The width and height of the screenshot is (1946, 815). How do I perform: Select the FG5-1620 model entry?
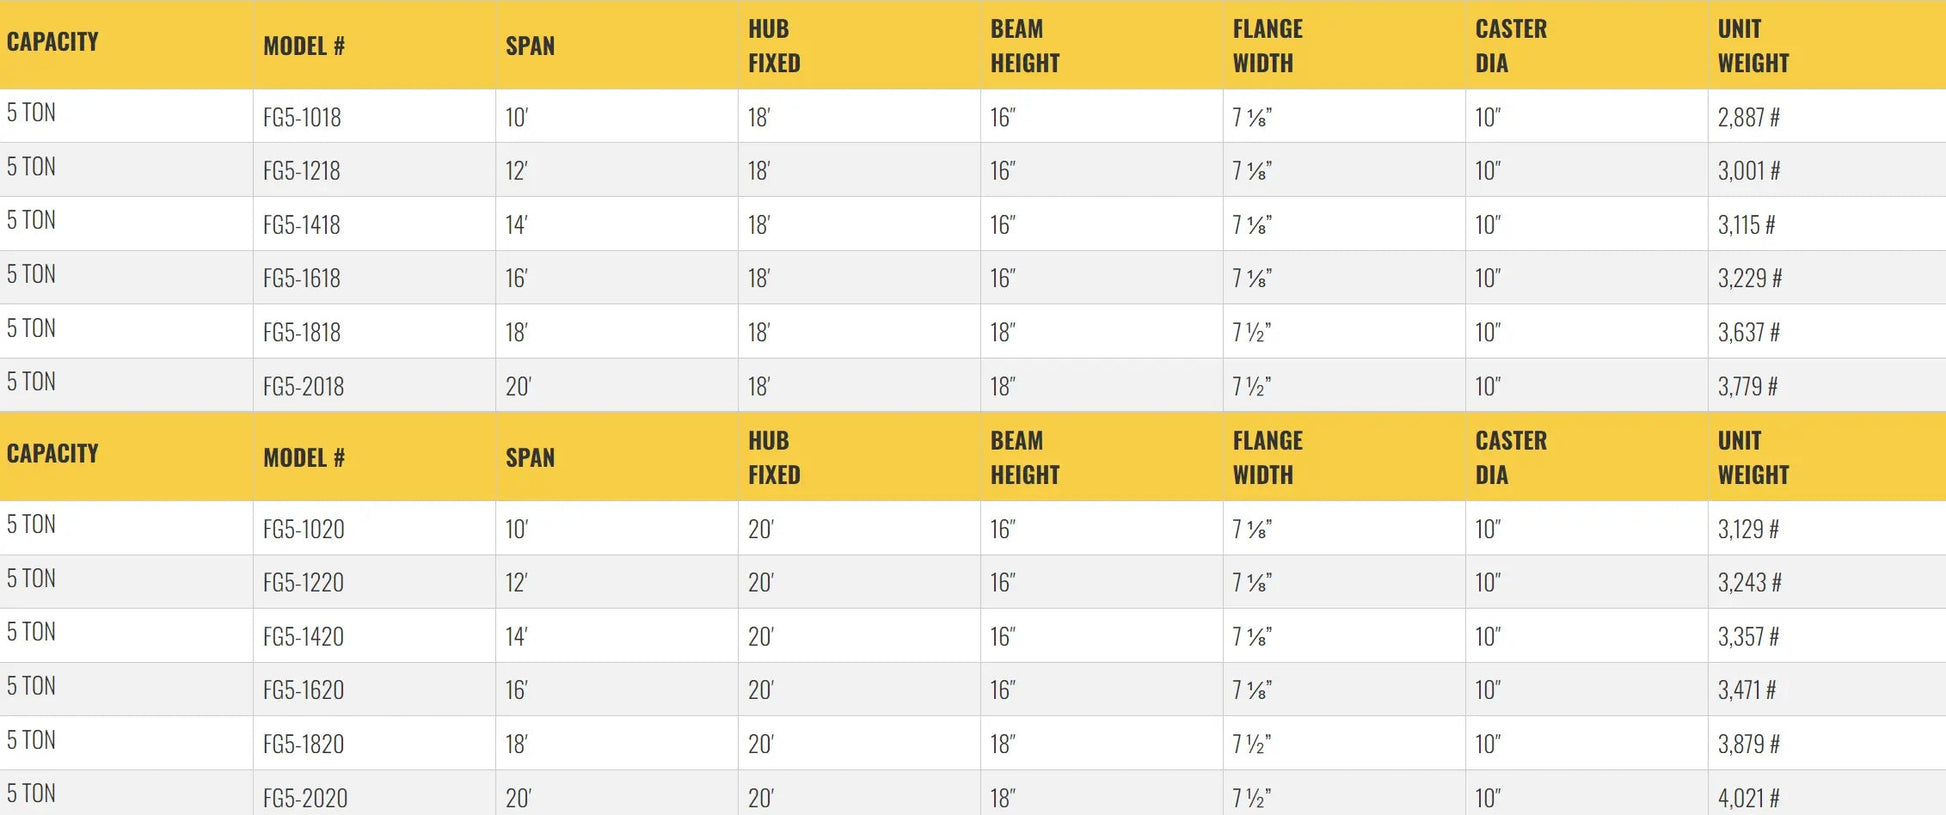tap(303, 690)
